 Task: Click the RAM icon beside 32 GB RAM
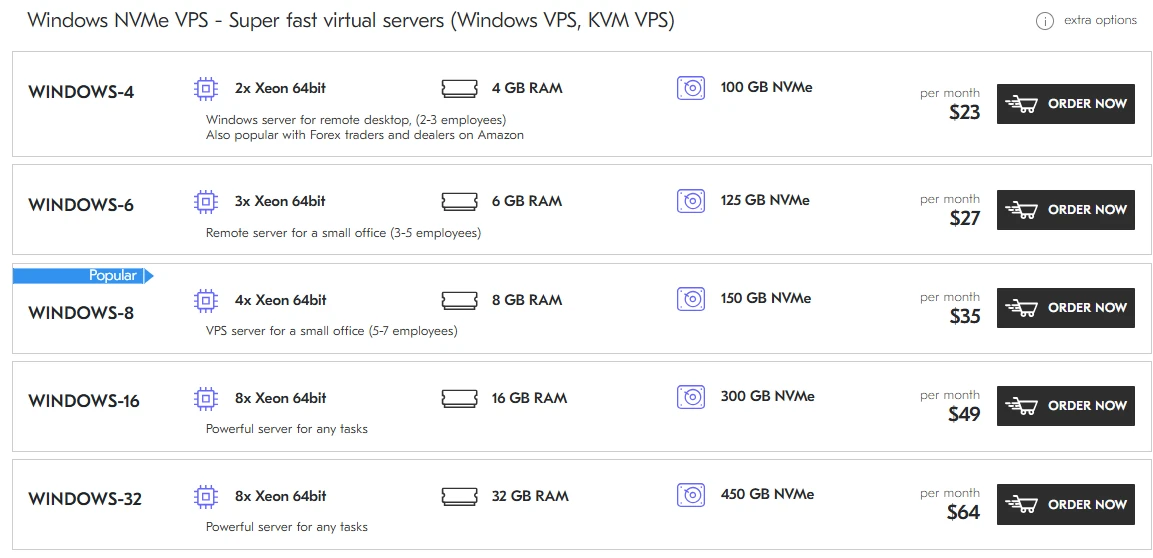[459, 496]
